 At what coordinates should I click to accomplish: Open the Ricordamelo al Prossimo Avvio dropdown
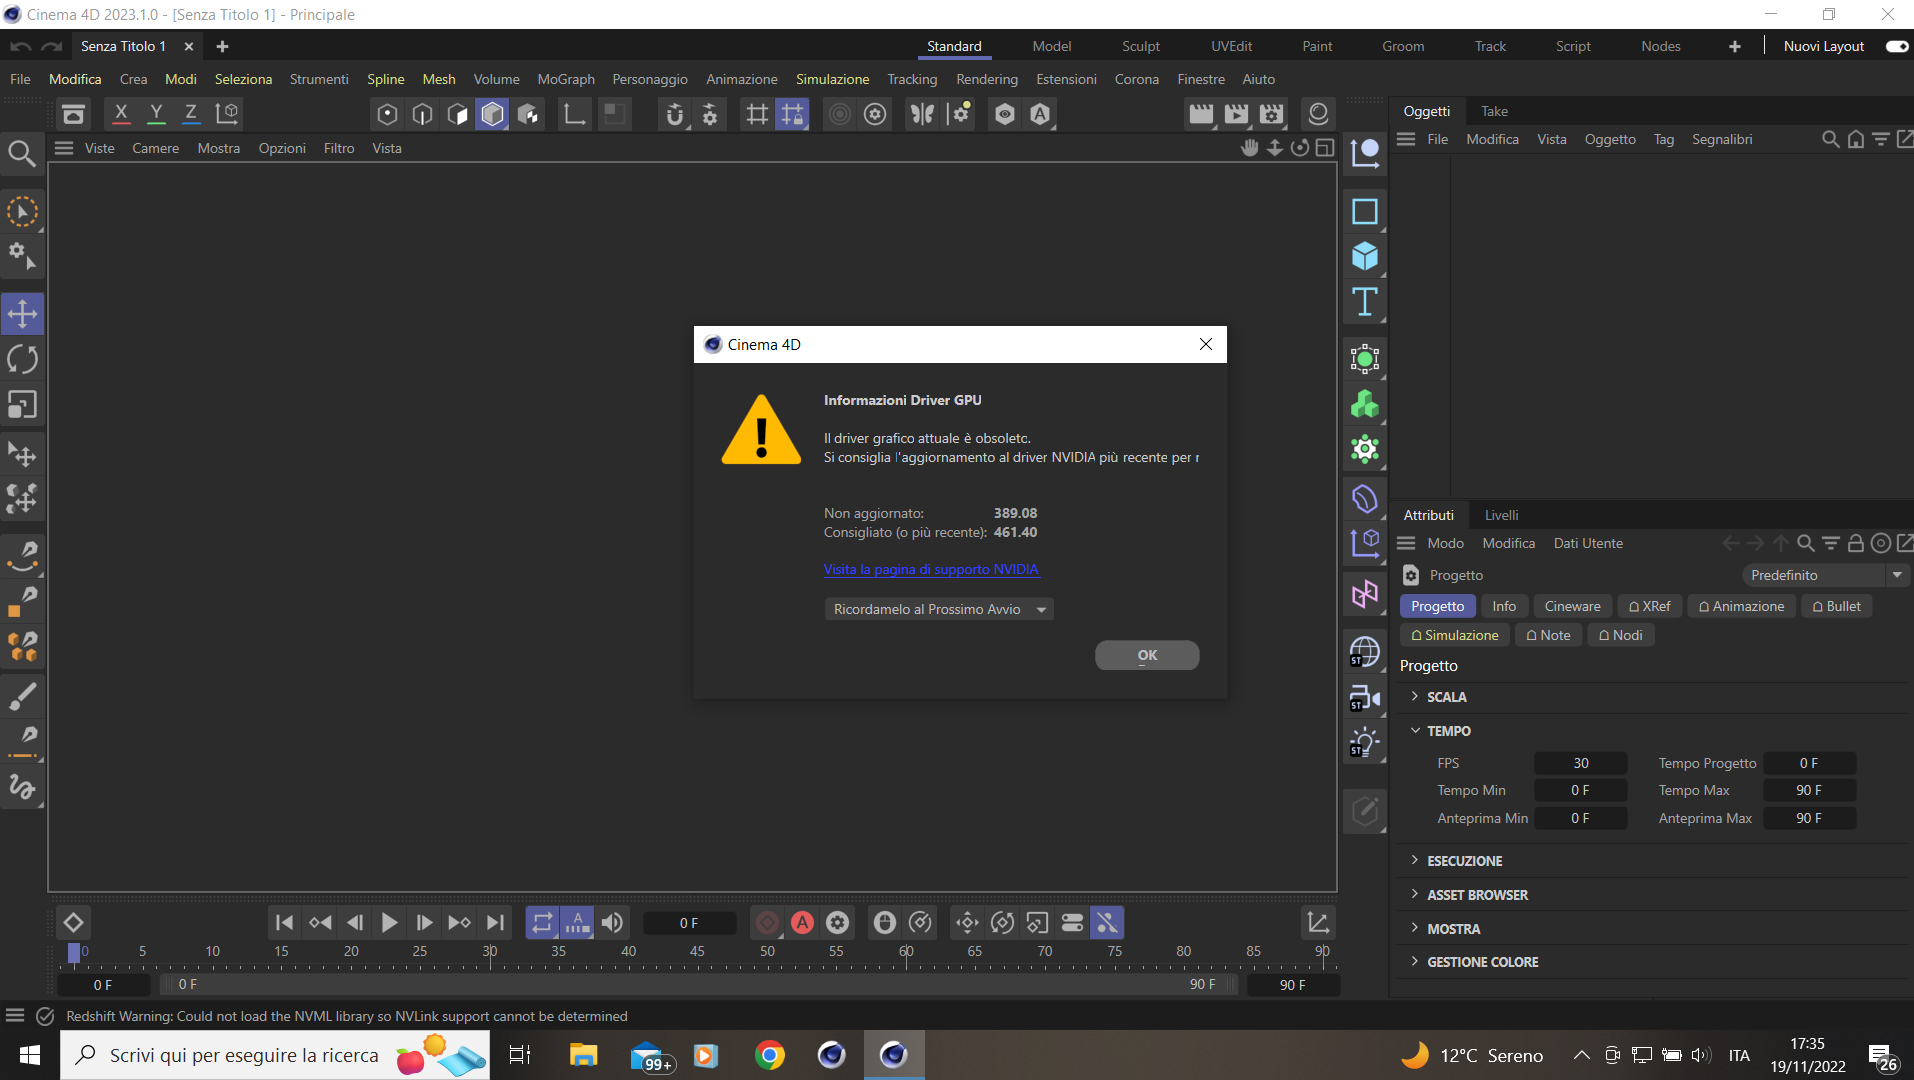pyautogui.click(x=938, y=609)
